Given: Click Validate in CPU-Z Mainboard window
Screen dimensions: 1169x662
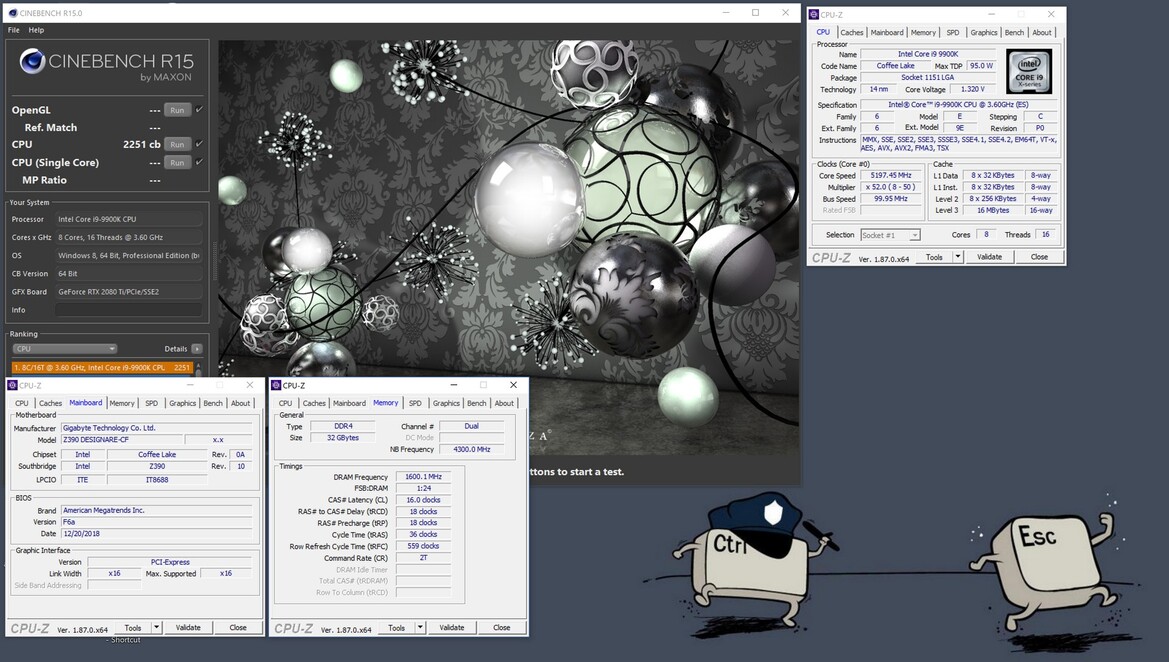Looking at the screenshot, I should (x=188, y=628).
